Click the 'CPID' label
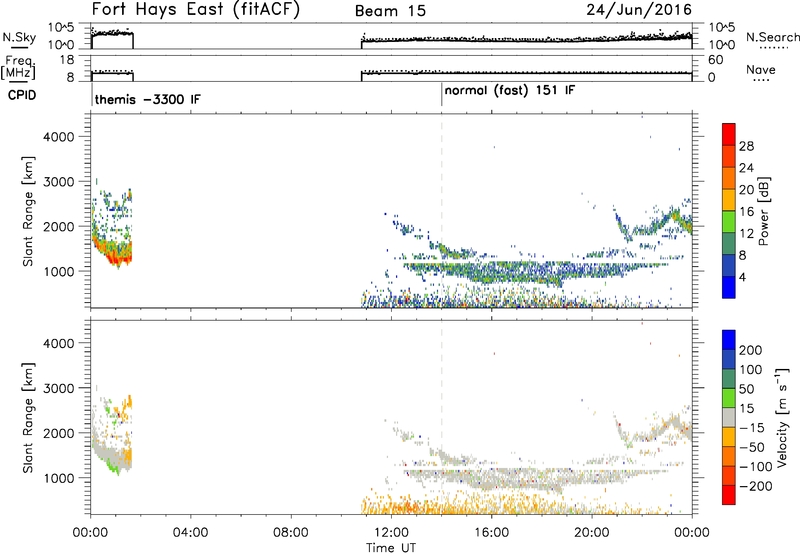Screen dimensions: 800x554 tap(22, 95)
